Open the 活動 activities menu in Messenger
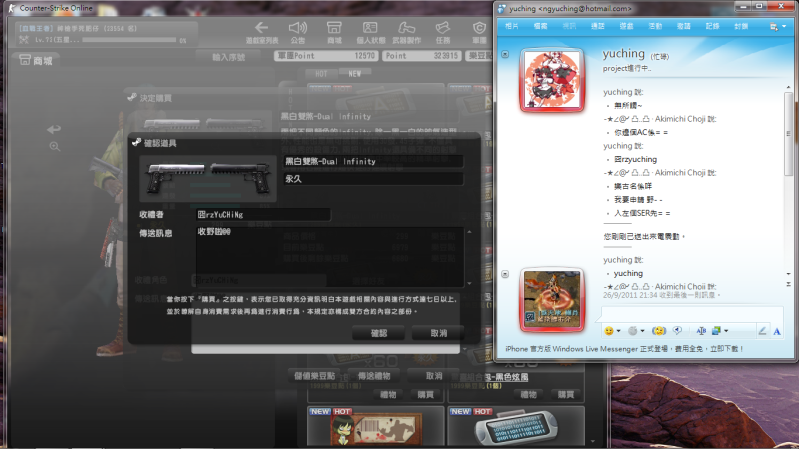This screenshot has height=449, width=799. click(655, 26)
